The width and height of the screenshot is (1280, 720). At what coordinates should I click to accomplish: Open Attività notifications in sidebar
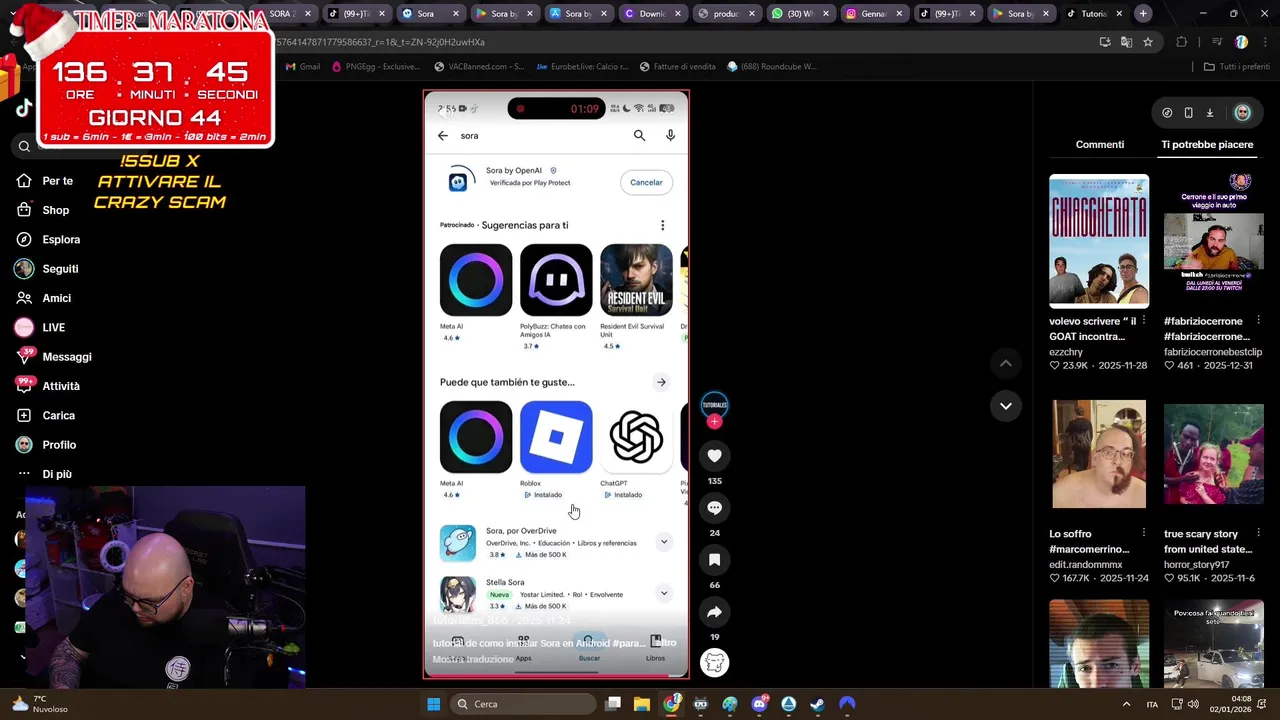pyautogui.click(x=48, y=386)
